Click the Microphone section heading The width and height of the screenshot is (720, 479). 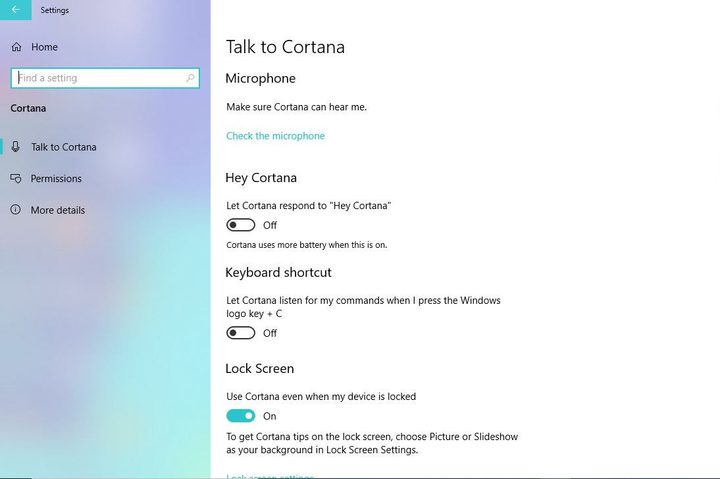[260, 79]
